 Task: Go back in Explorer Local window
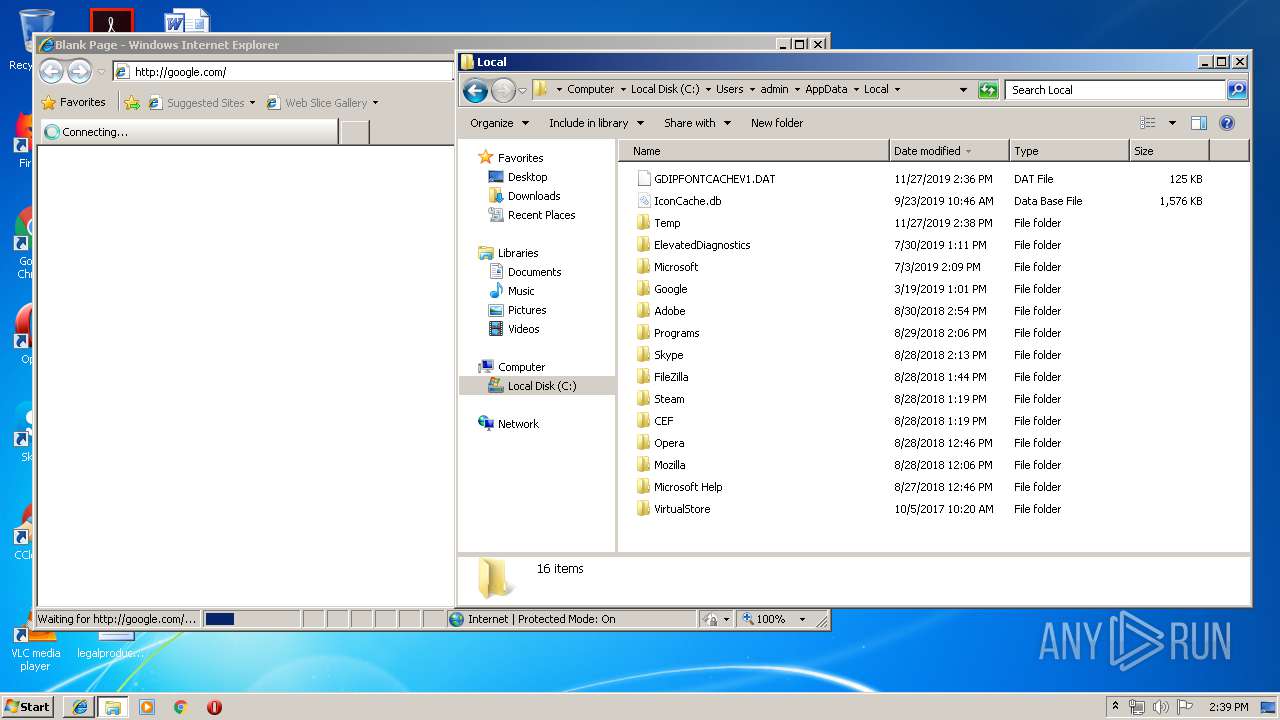pos(476,90)
